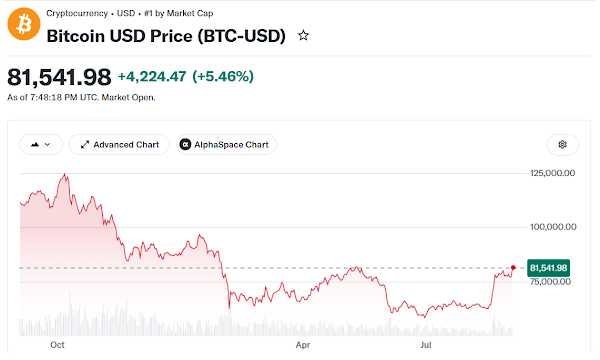The width and height of the screenshot is (600, 360).
Task: Click the red current price dot on chart
Action: (x=513, y=267)
